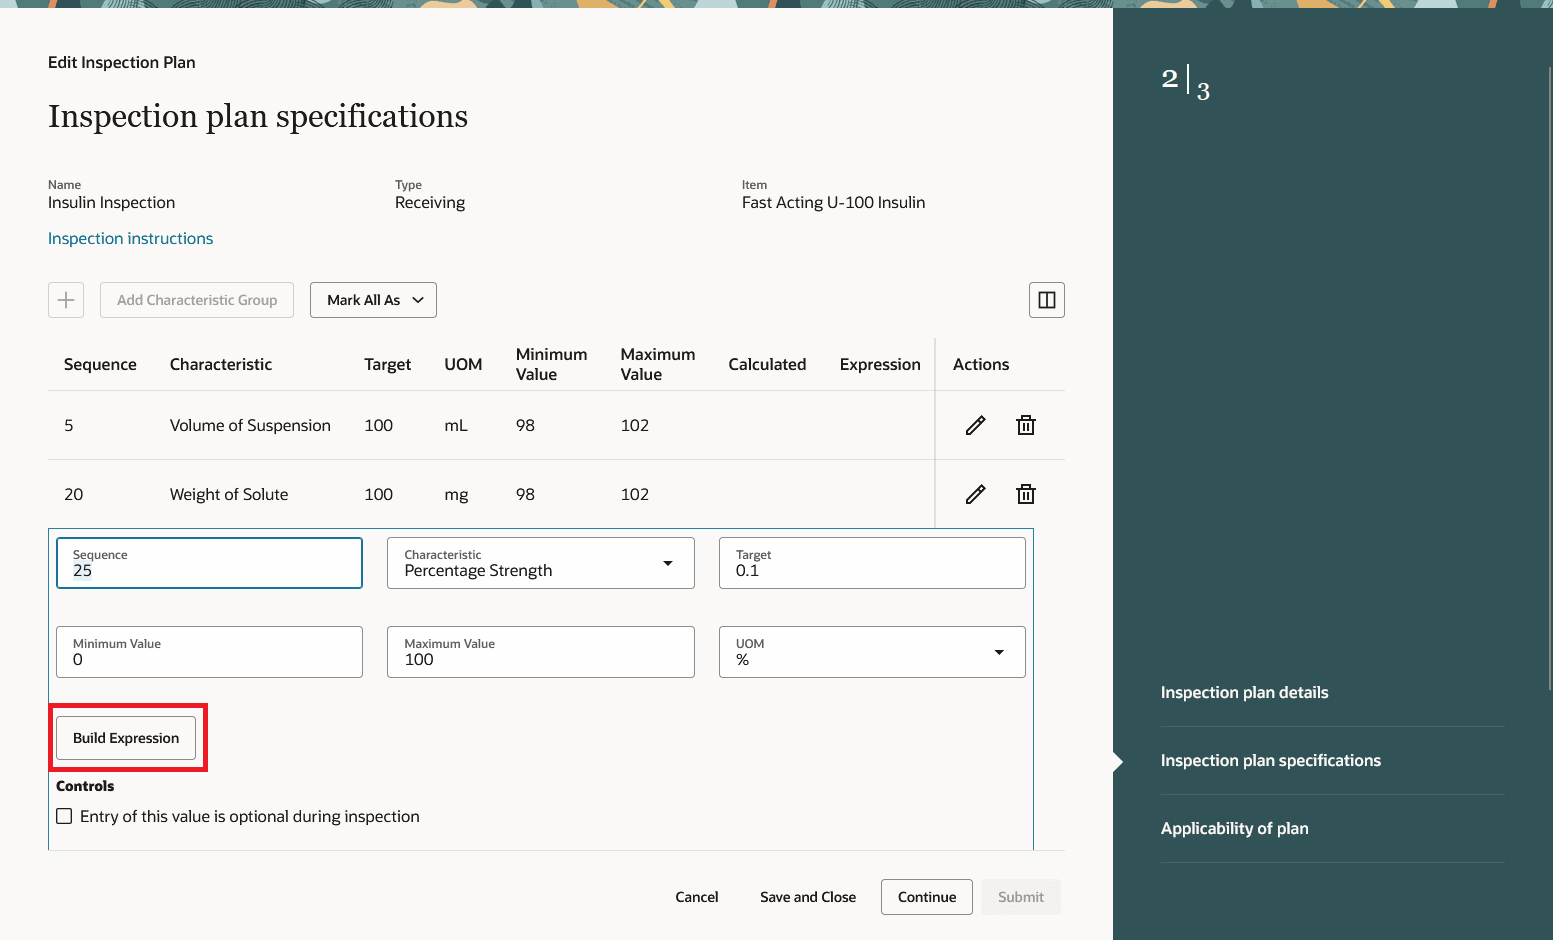This screenshot has height=940, width=1553.
Task: Edit the Weight of Solute row pencil
Action: [976, 494]
